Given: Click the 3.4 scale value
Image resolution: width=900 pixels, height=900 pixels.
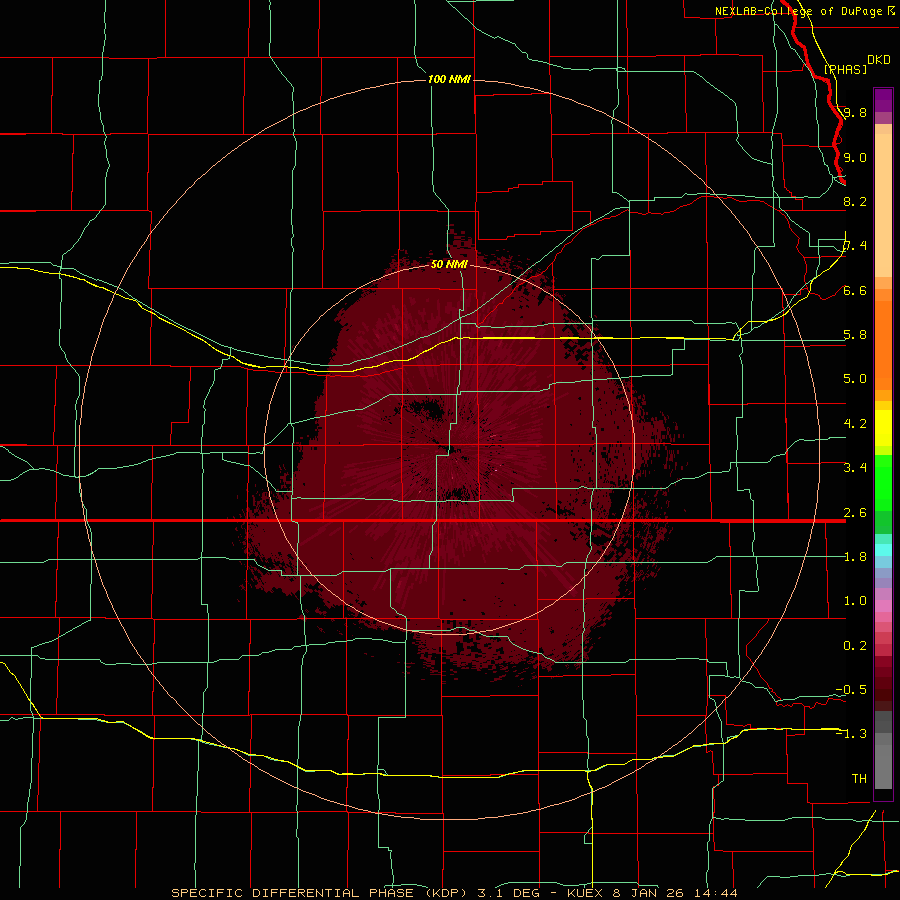Looking at the screenshot, I should coord(855,468).
